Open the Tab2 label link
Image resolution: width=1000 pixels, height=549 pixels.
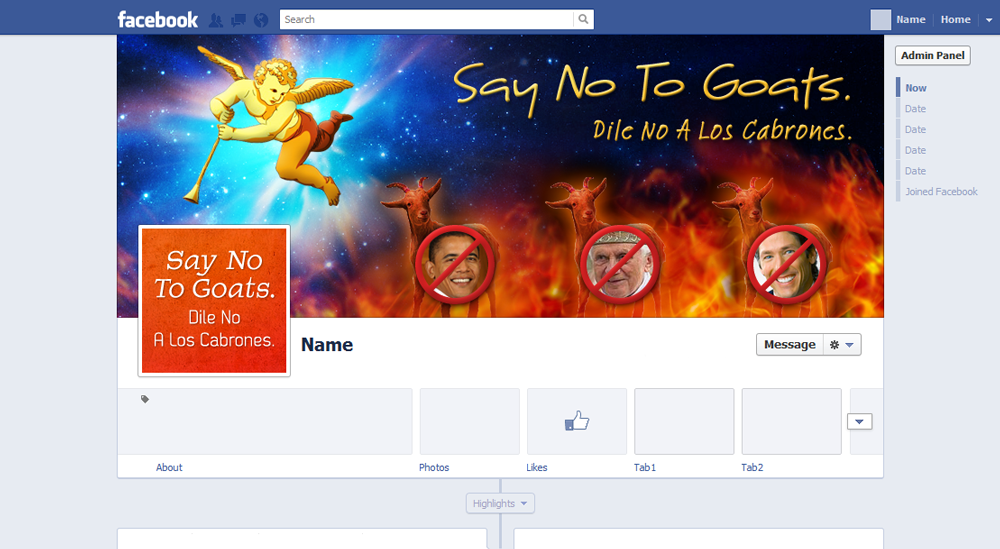[752, 467]
